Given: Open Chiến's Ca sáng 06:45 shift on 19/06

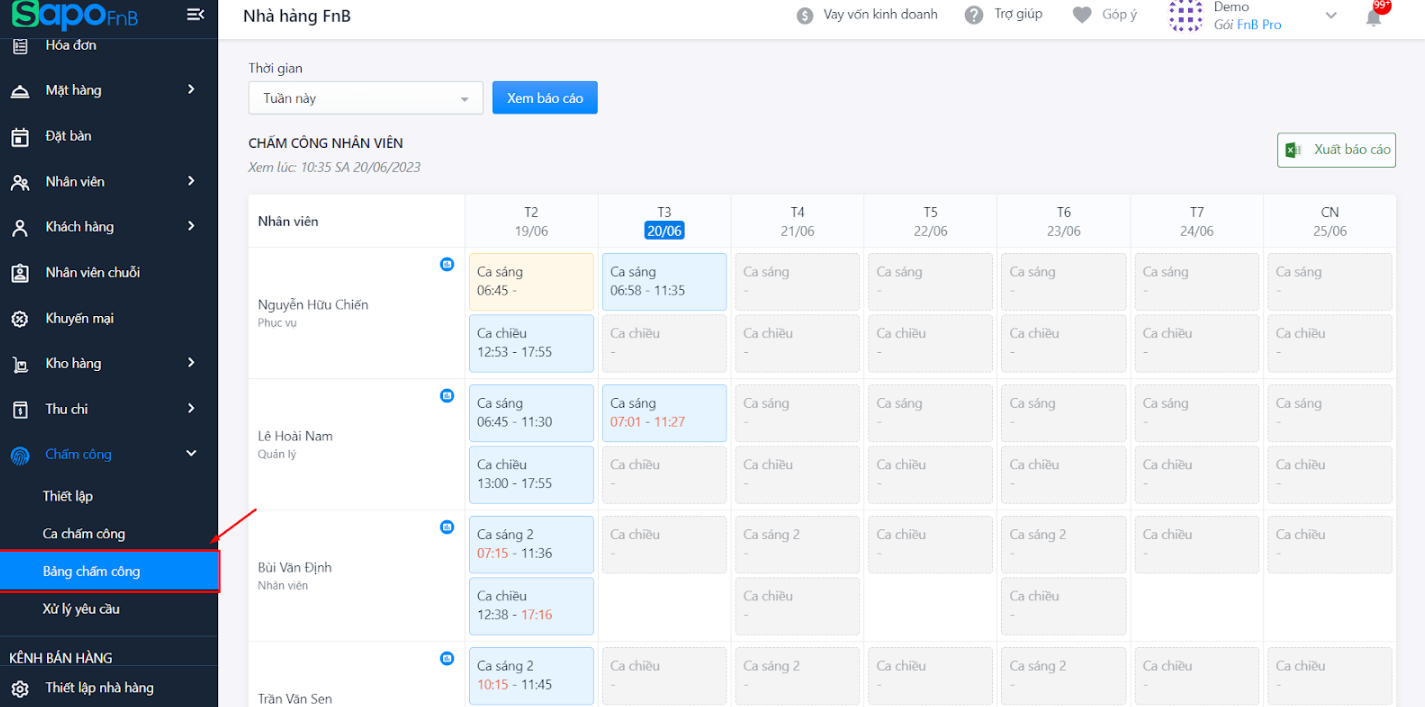Looking at the screenshot, I should 531,282.
